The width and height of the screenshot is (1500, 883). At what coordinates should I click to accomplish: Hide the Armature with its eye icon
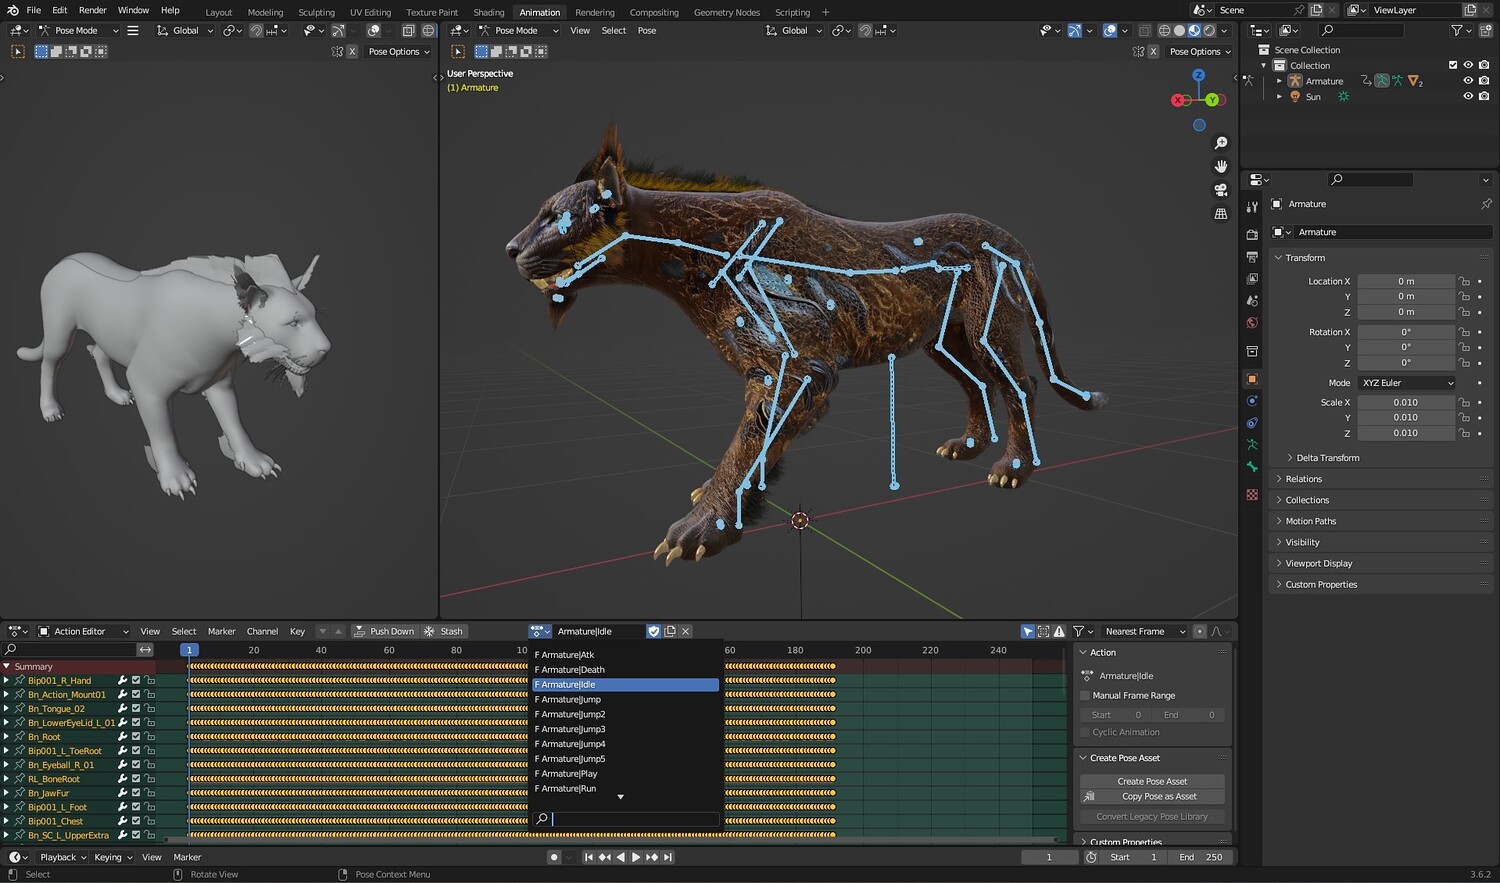(1468, 81)
